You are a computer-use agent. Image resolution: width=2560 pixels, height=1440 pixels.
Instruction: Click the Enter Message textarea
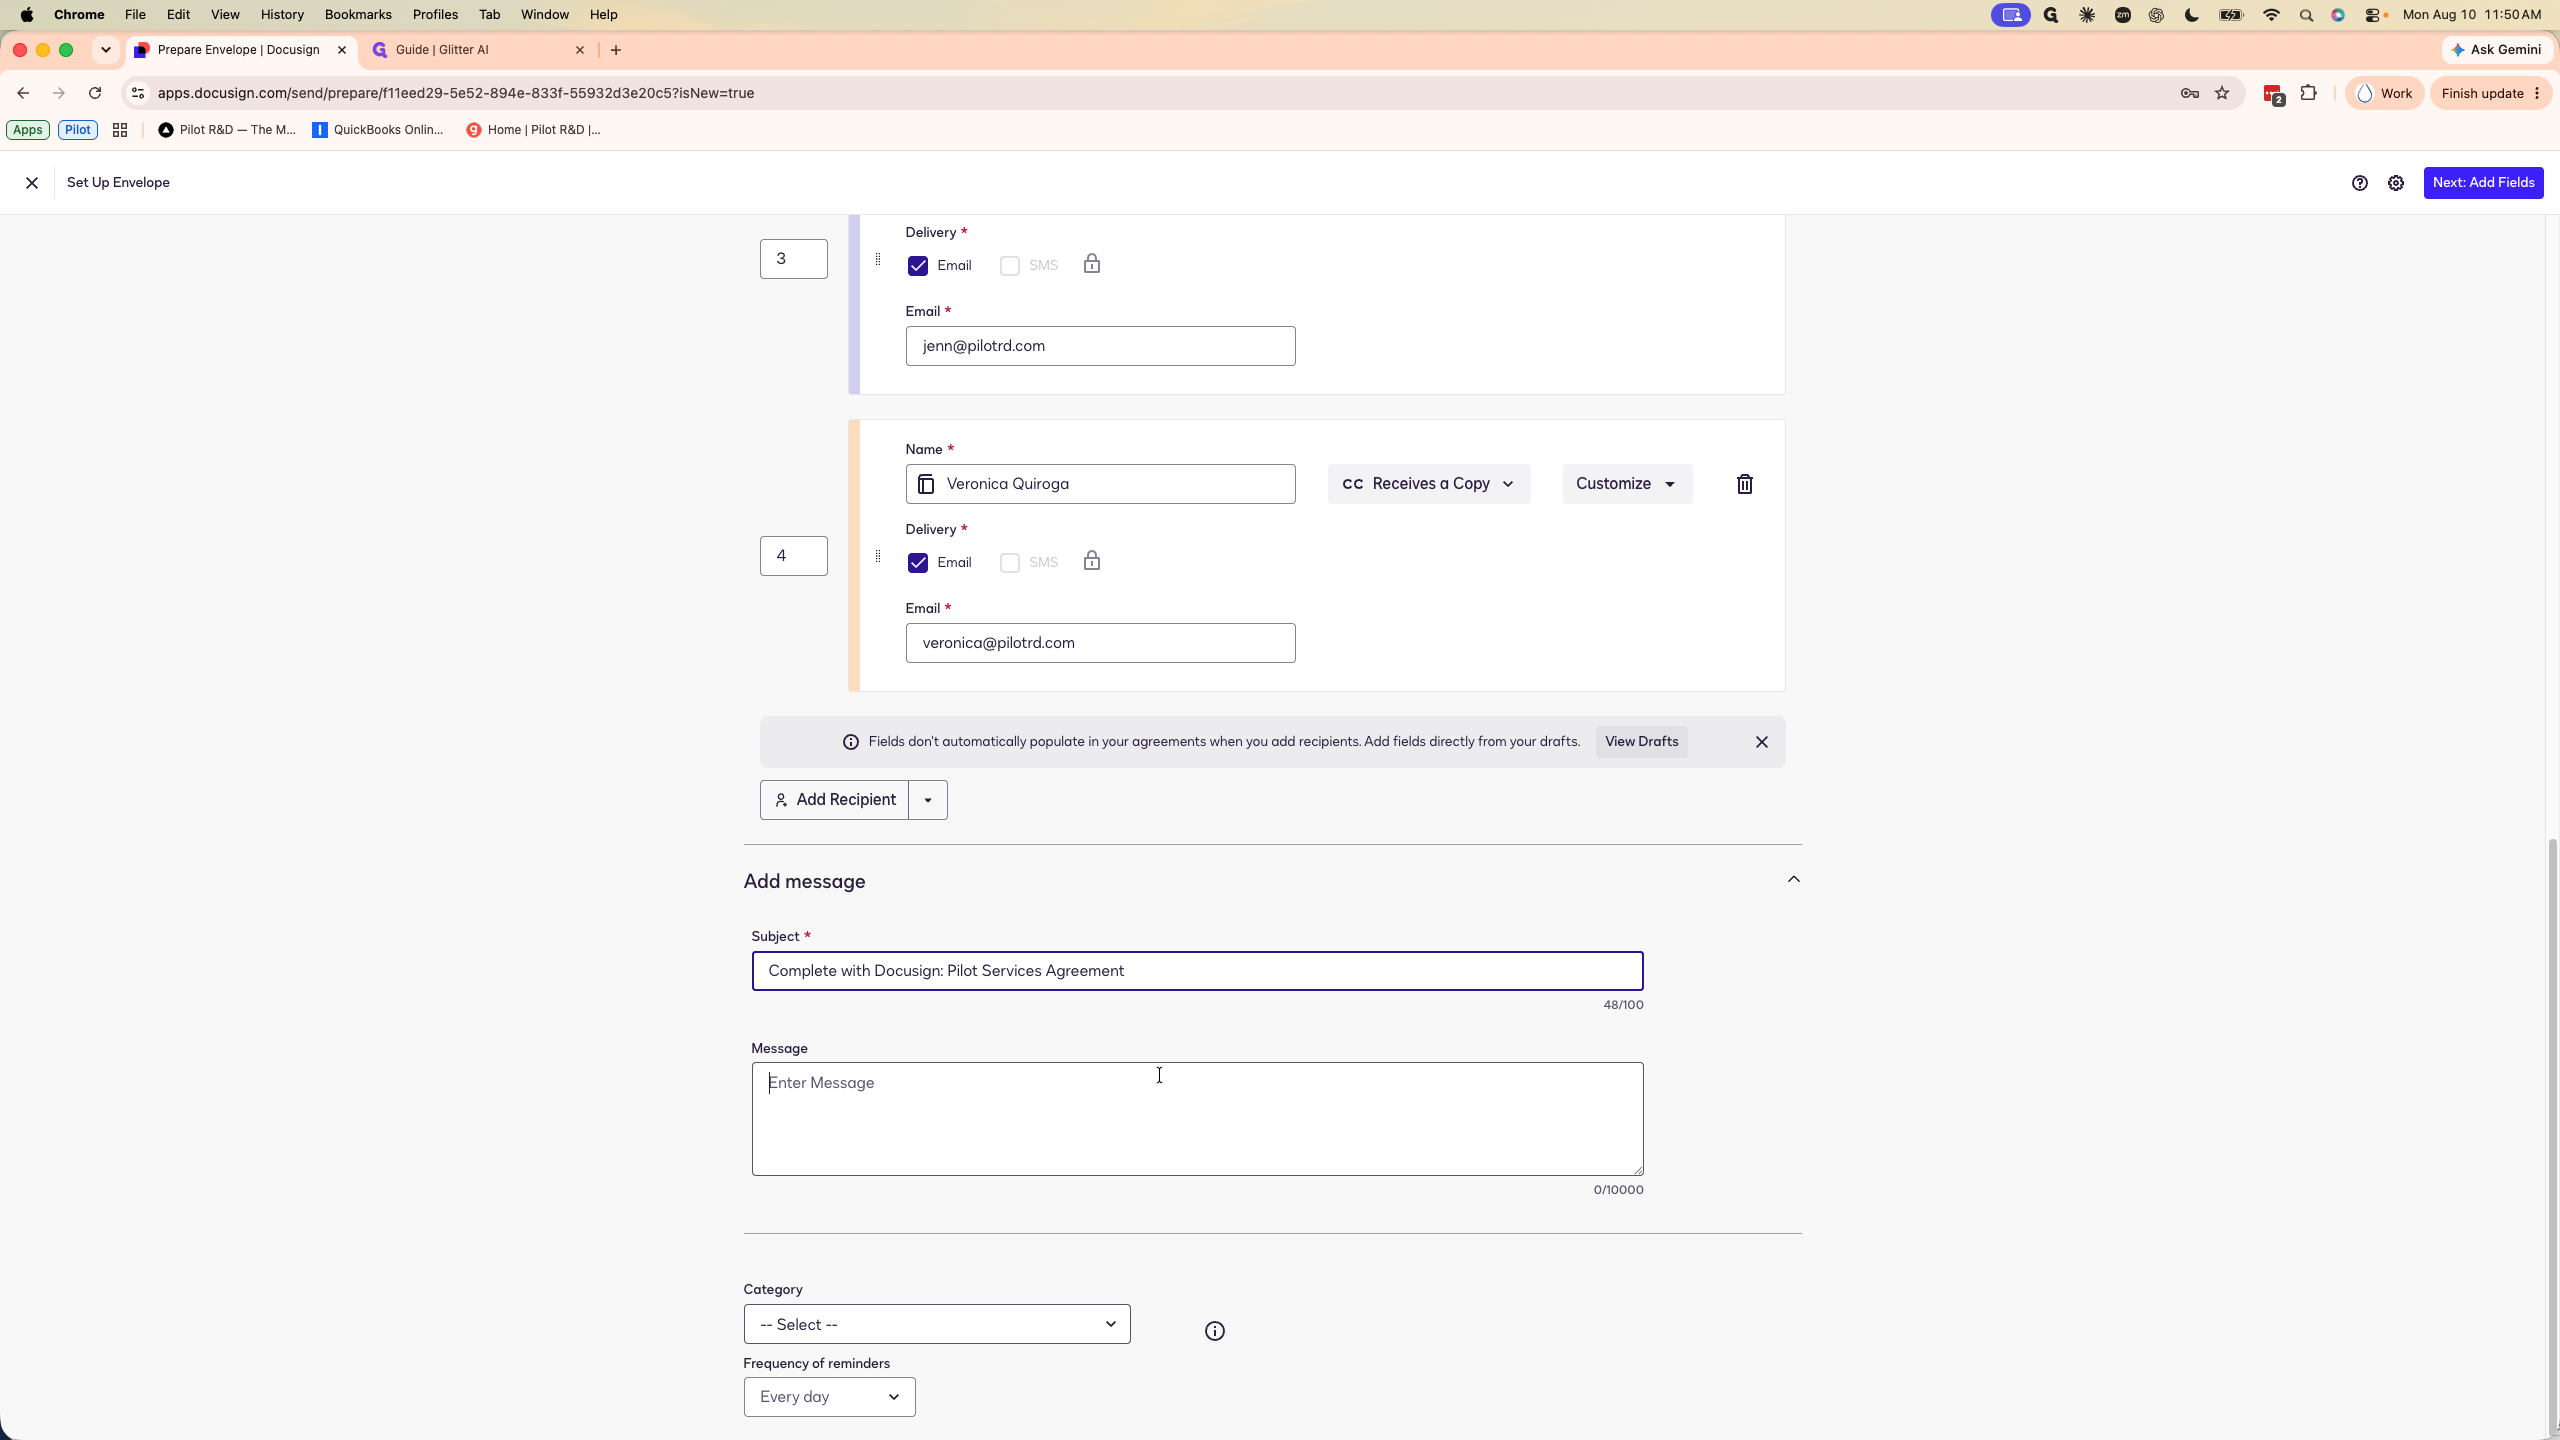click(x=1197, y=1119)
